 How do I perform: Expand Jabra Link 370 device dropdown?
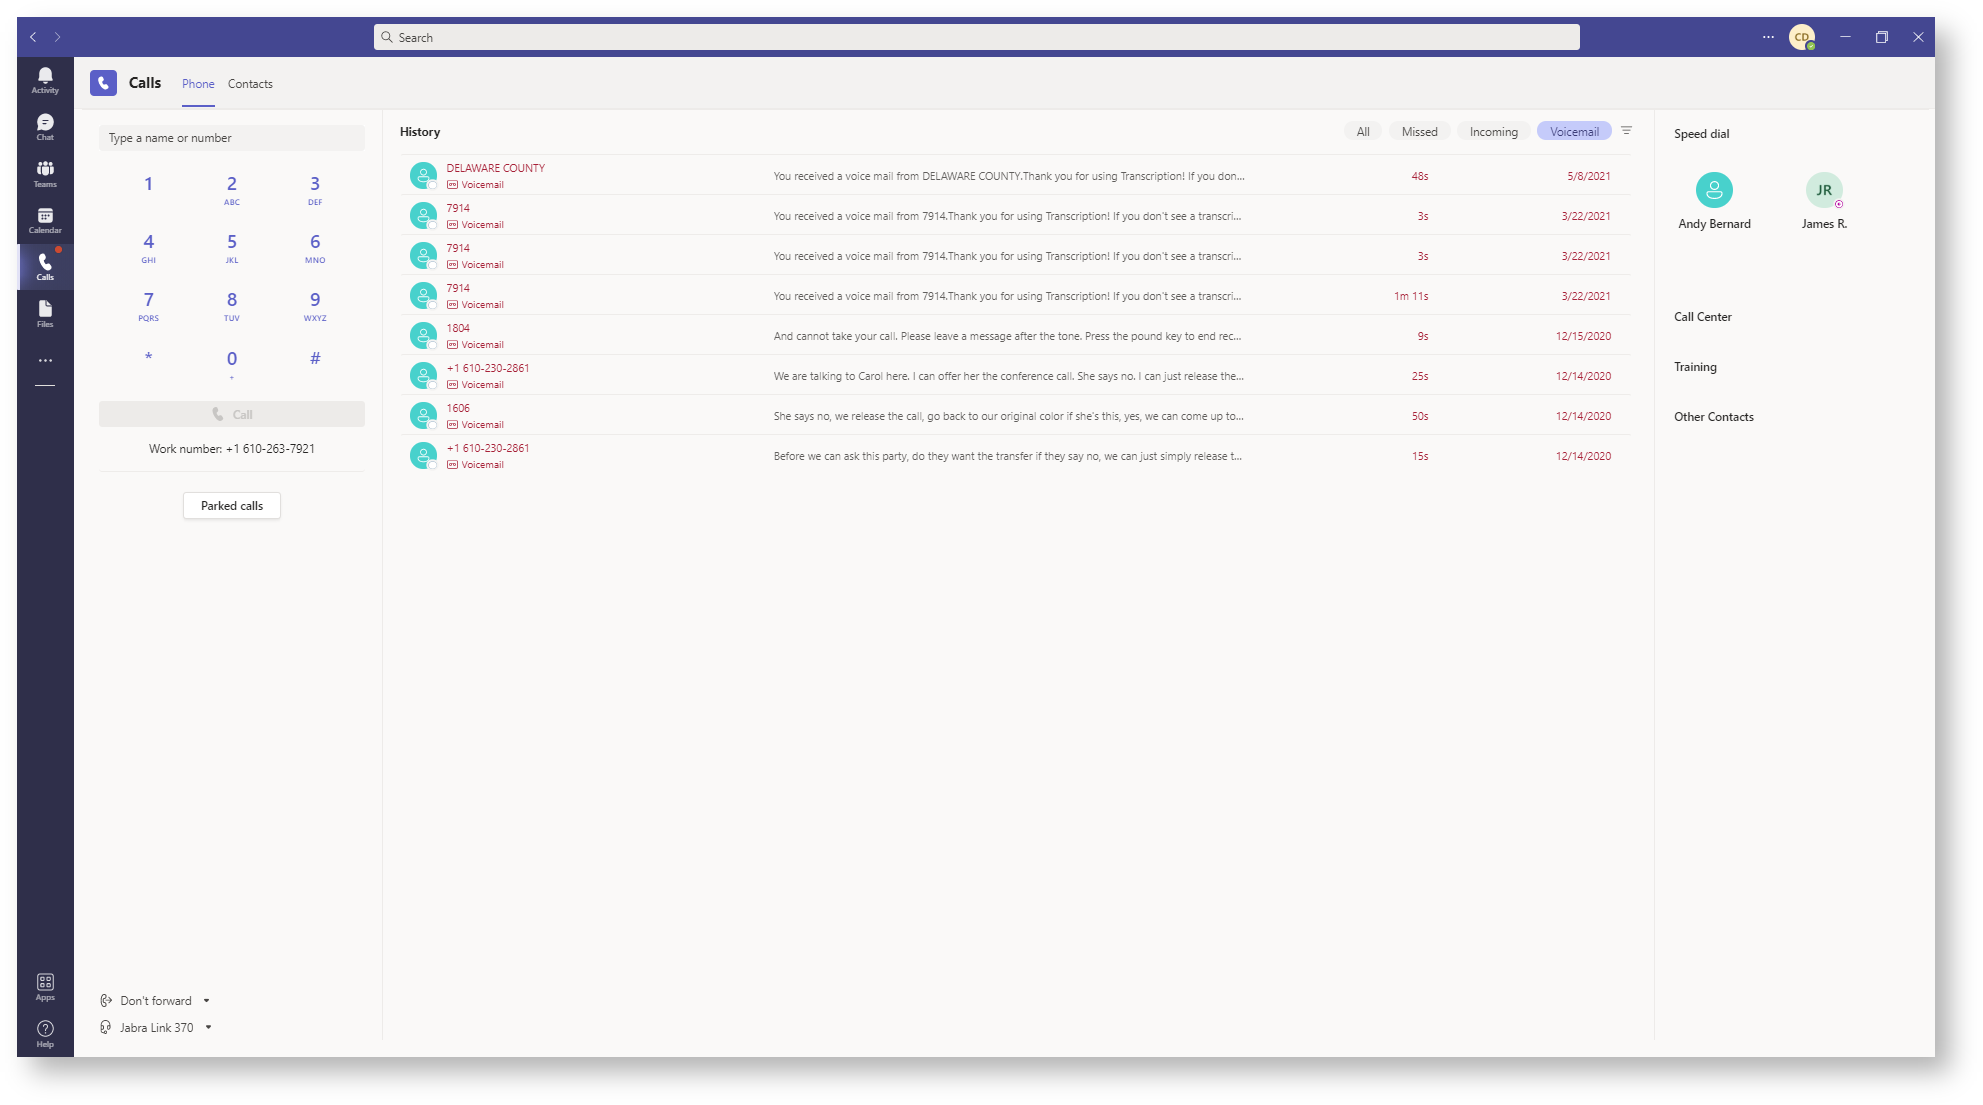pyautogui.click(x=208, y=1028)
